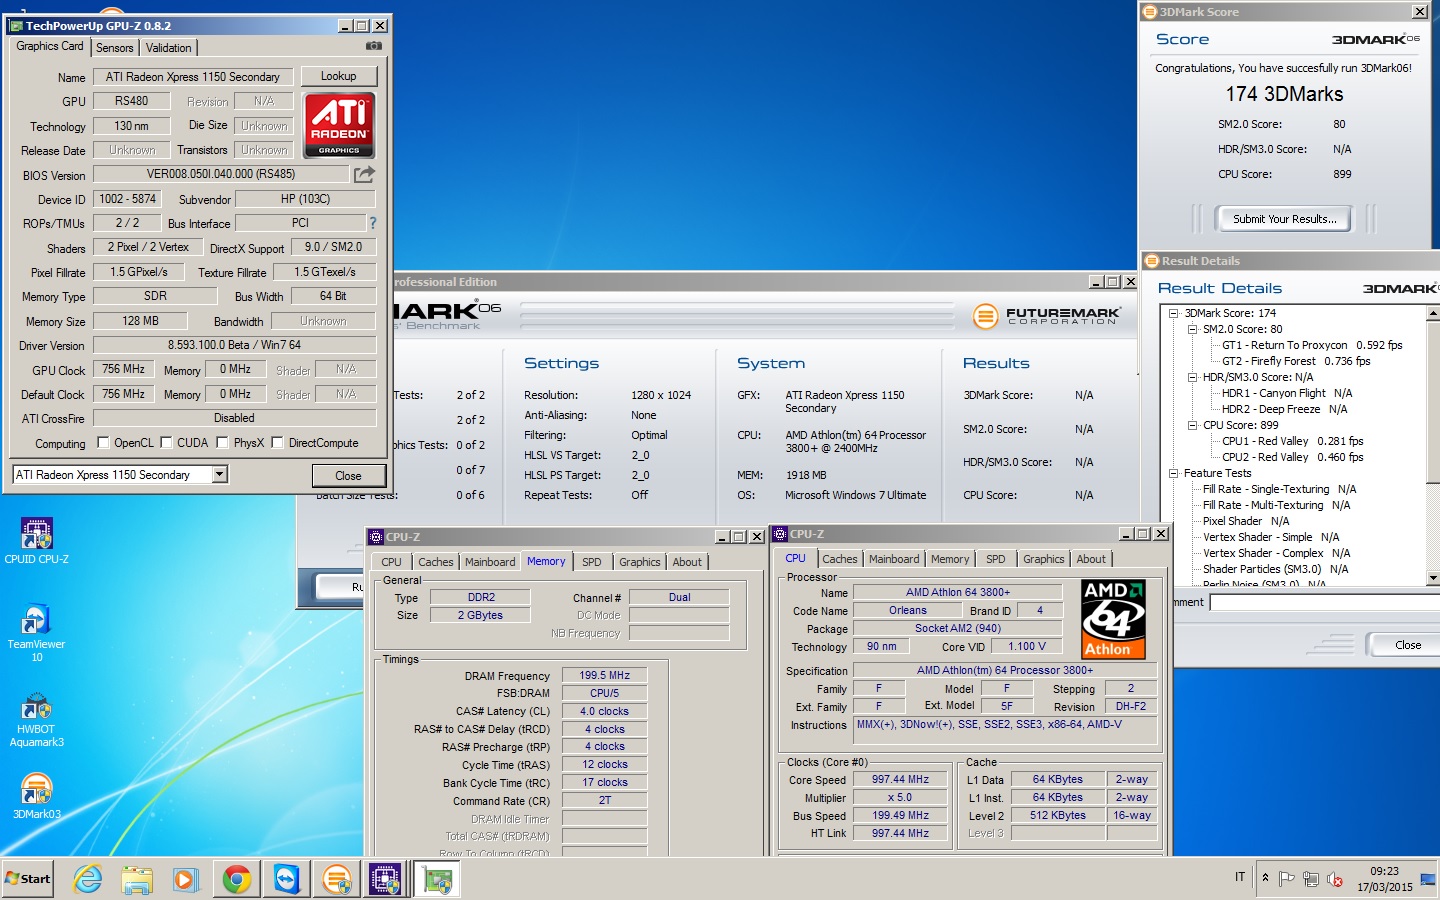Click the AMD Athlon 64 logo

click(1113, 619)
